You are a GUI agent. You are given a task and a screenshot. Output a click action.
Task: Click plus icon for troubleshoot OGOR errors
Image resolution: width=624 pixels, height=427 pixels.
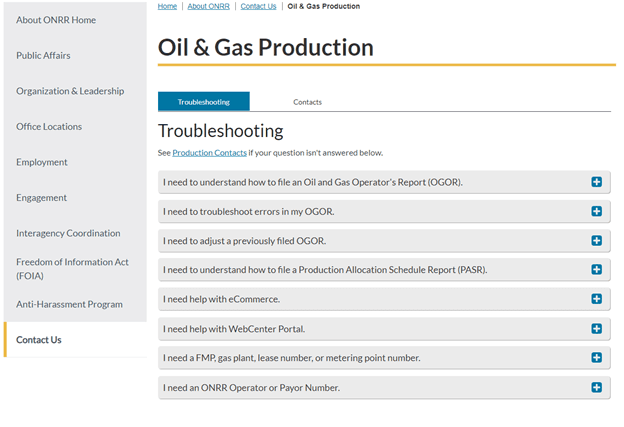coord(596,211)
